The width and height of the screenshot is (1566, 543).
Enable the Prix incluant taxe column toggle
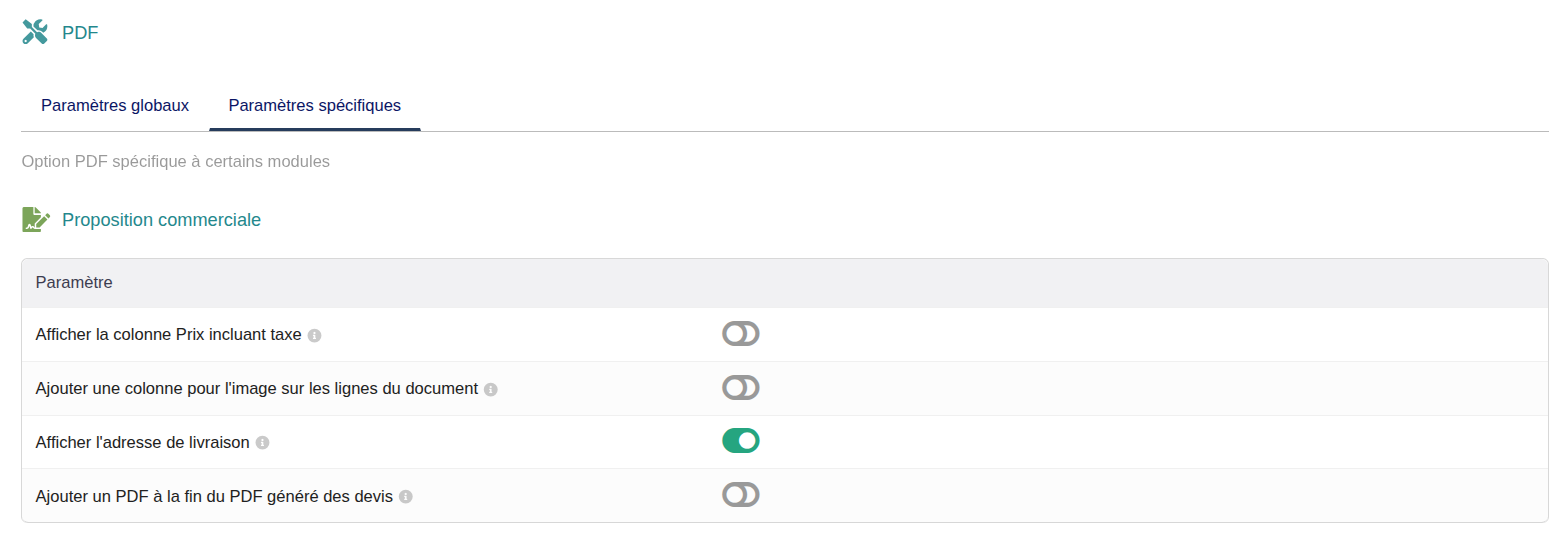click(741, 334)
